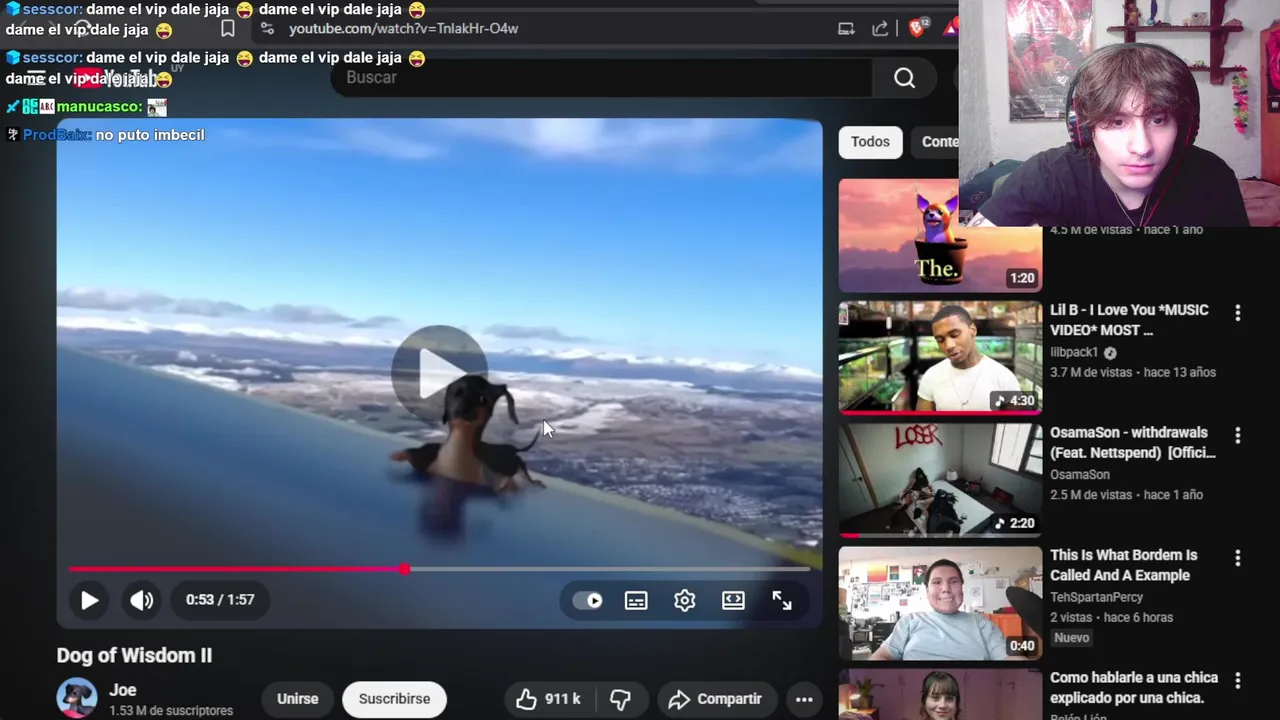The width and height of the screenshot is (1280, 720).
Task: Enter fullscreen with the expand icon
Action: [782, 600]
